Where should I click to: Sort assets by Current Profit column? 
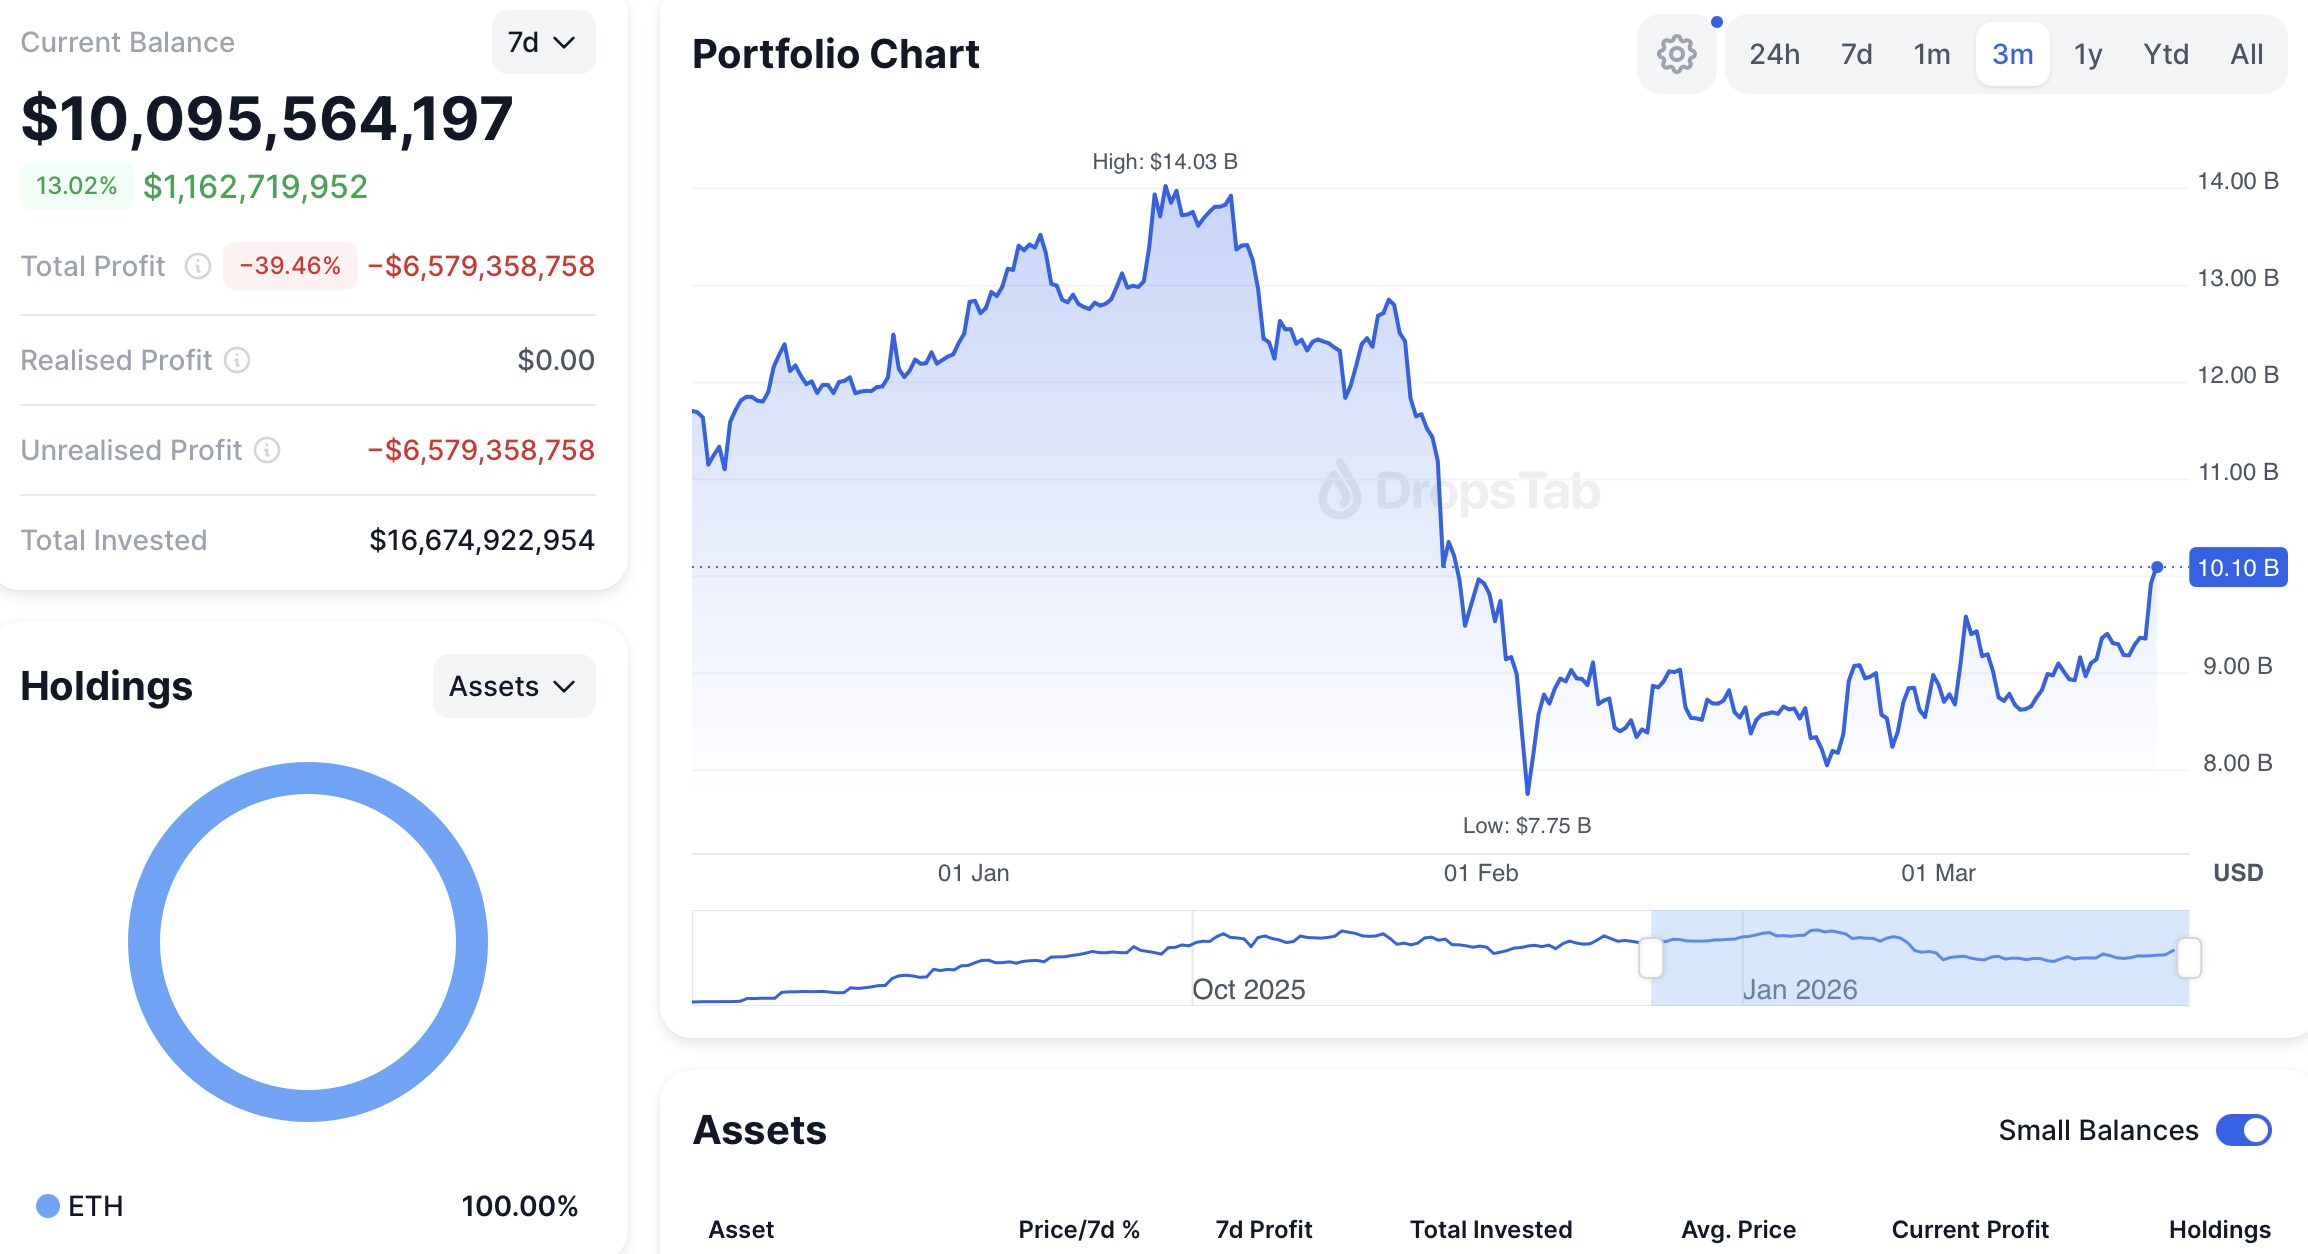coord(1969,1229)
